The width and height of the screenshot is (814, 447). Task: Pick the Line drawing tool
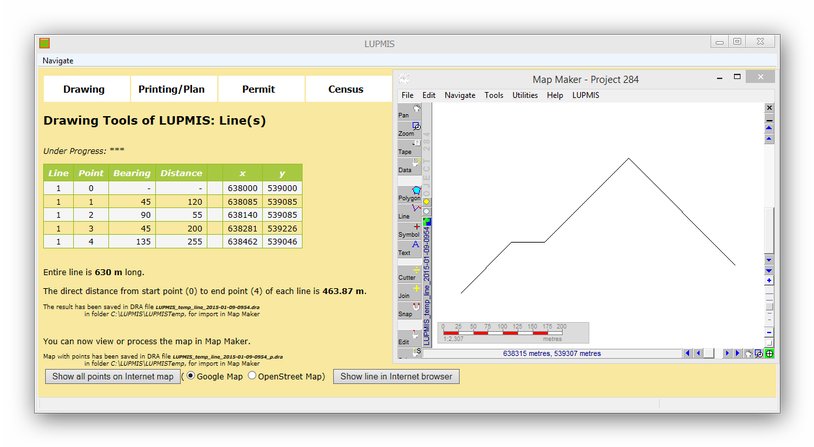pyautogui.click(x=409, y=212)
